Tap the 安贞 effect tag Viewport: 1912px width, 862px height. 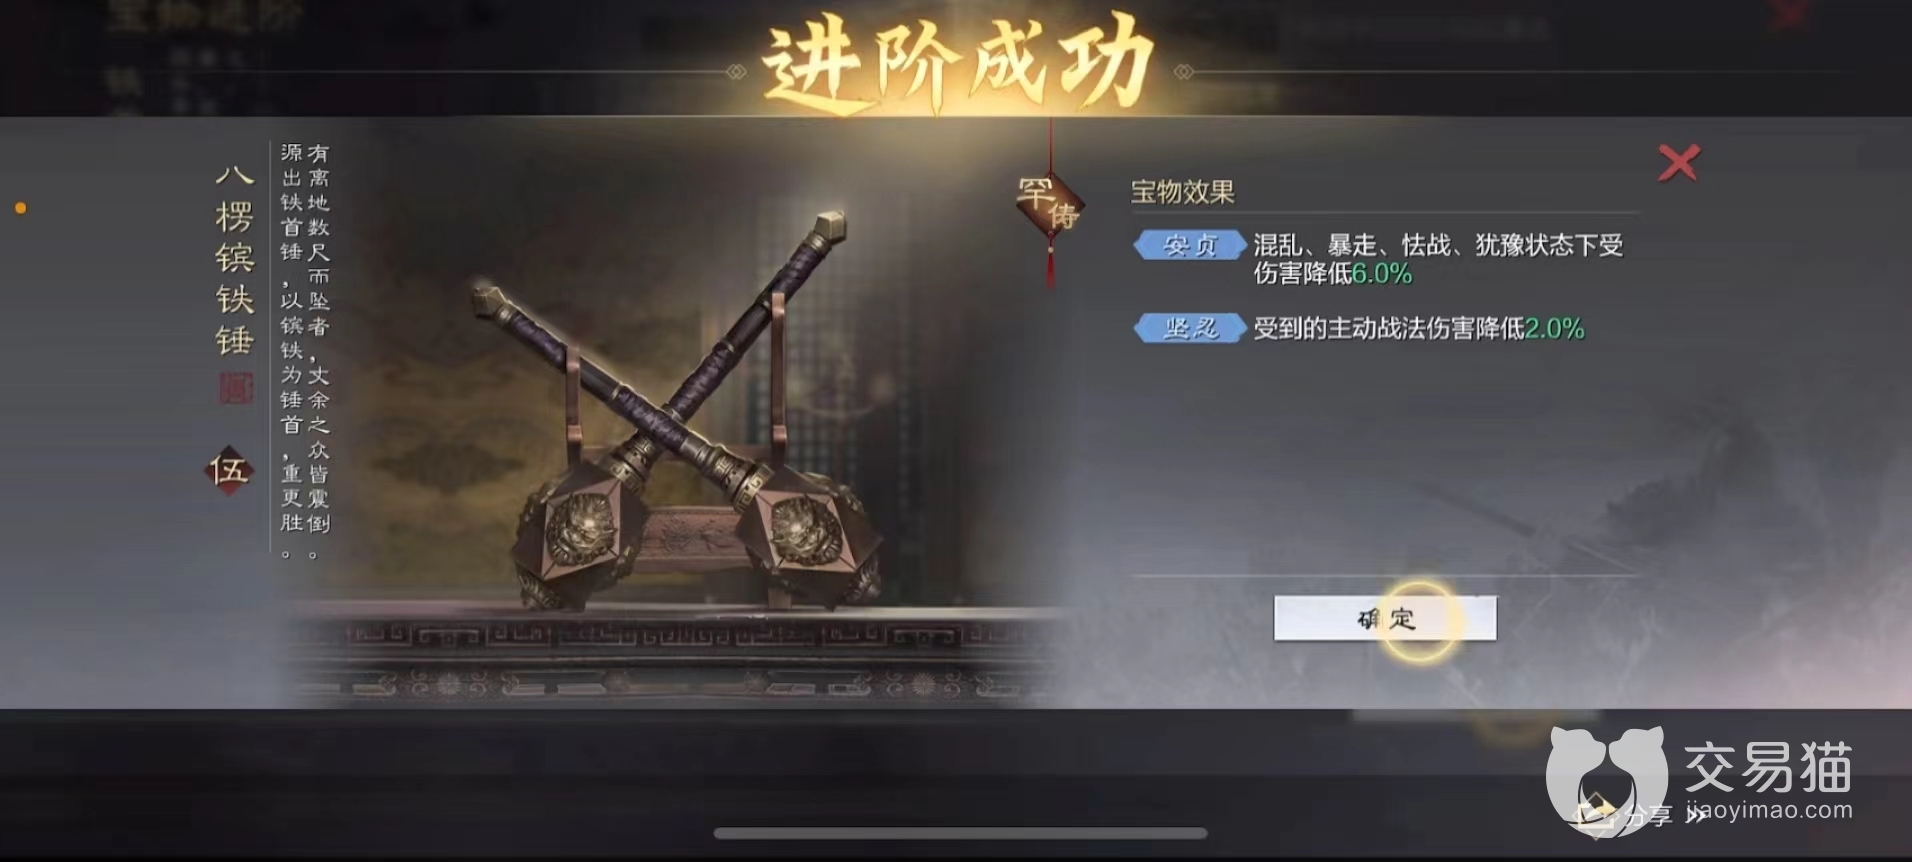click(x=1190, y=245)
